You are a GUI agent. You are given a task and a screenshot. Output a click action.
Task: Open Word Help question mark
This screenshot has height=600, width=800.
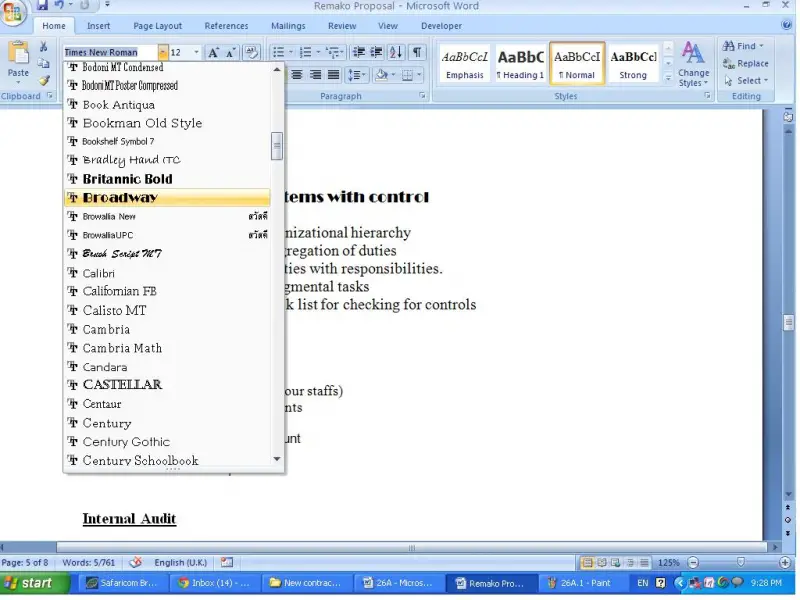tap(786, 25)
